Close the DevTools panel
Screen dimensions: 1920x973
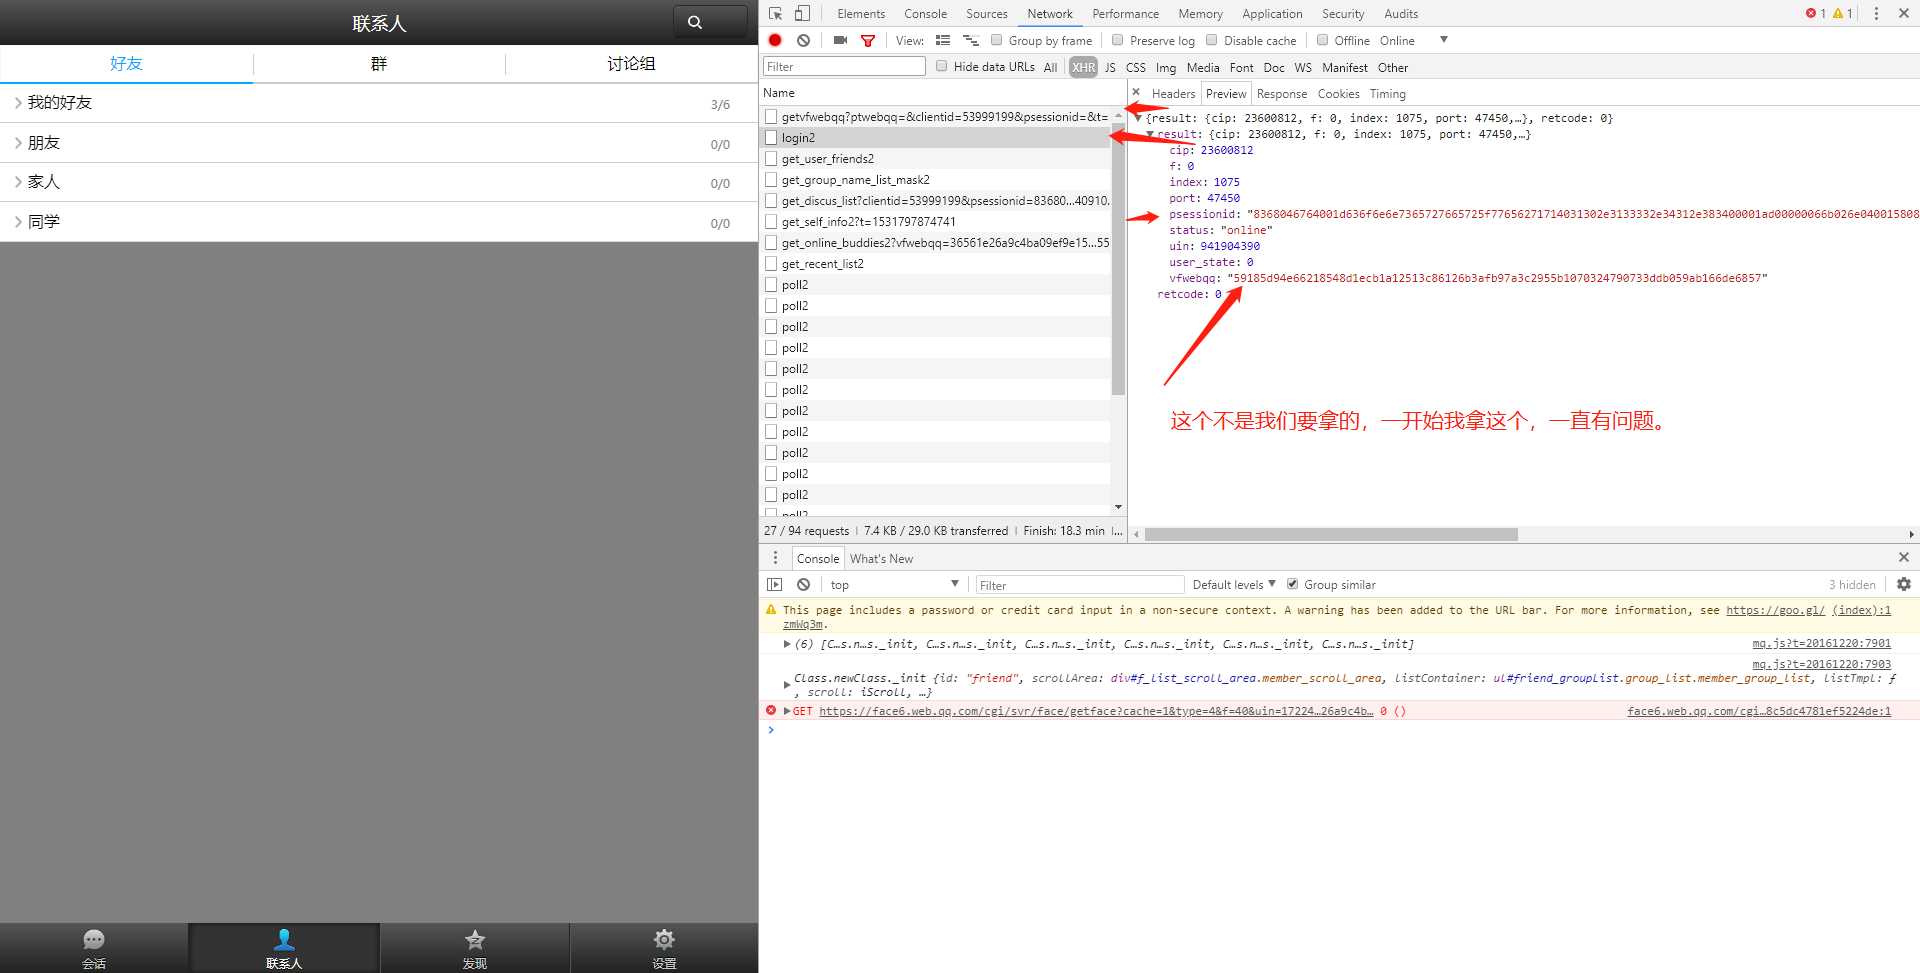coord(1904,13)
